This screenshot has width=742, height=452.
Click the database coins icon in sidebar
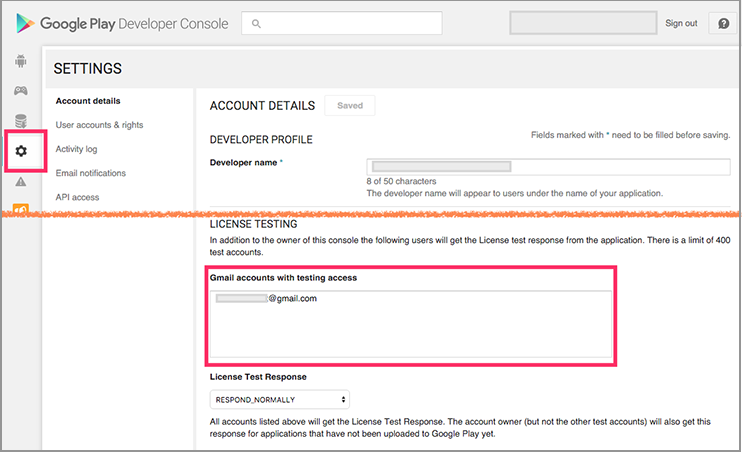21,121
